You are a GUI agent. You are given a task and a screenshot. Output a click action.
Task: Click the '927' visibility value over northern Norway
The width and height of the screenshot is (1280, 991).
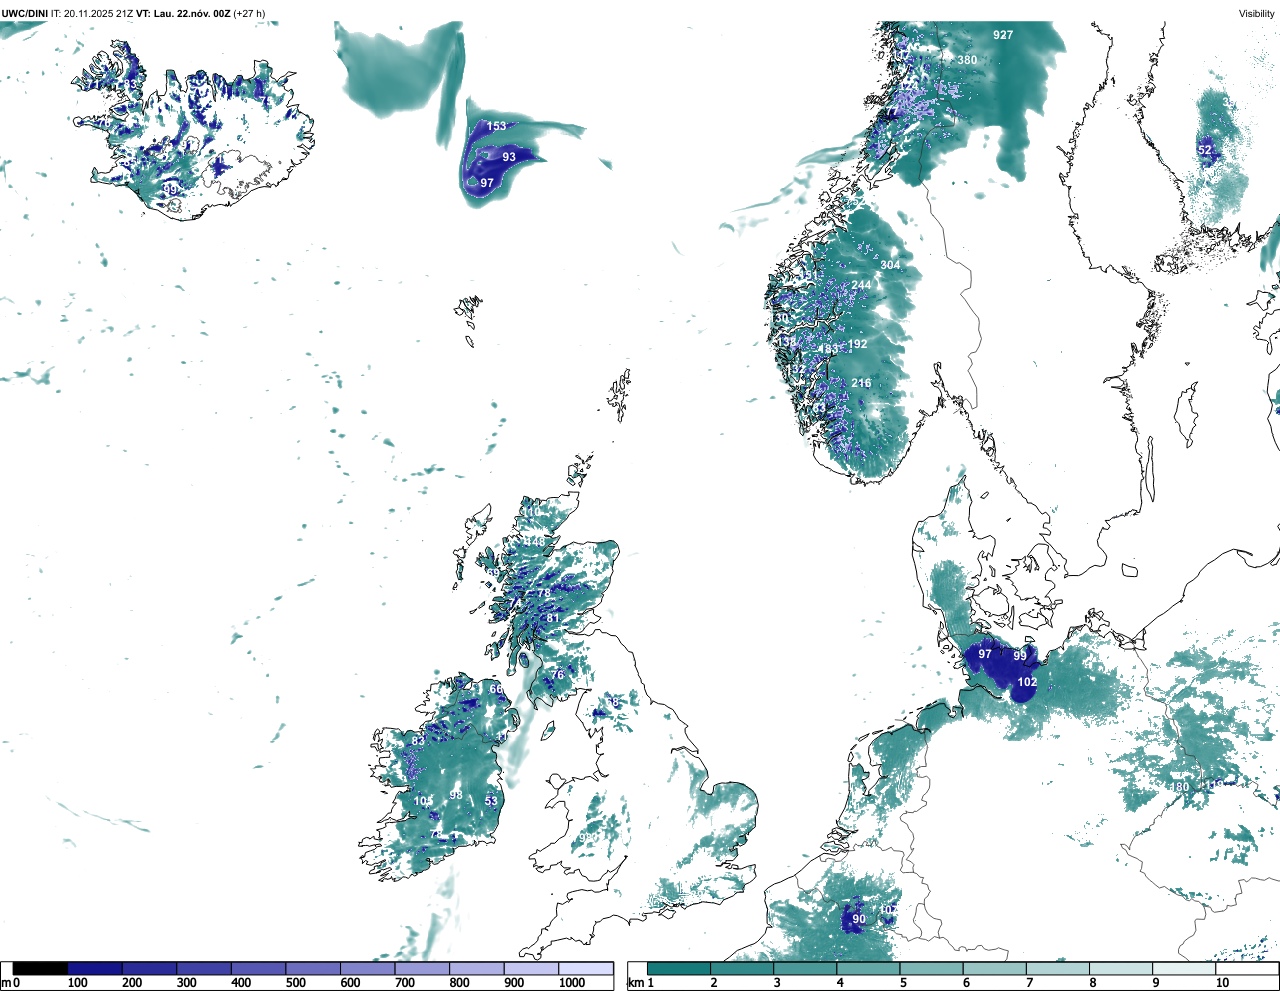tap(1003, 35)
